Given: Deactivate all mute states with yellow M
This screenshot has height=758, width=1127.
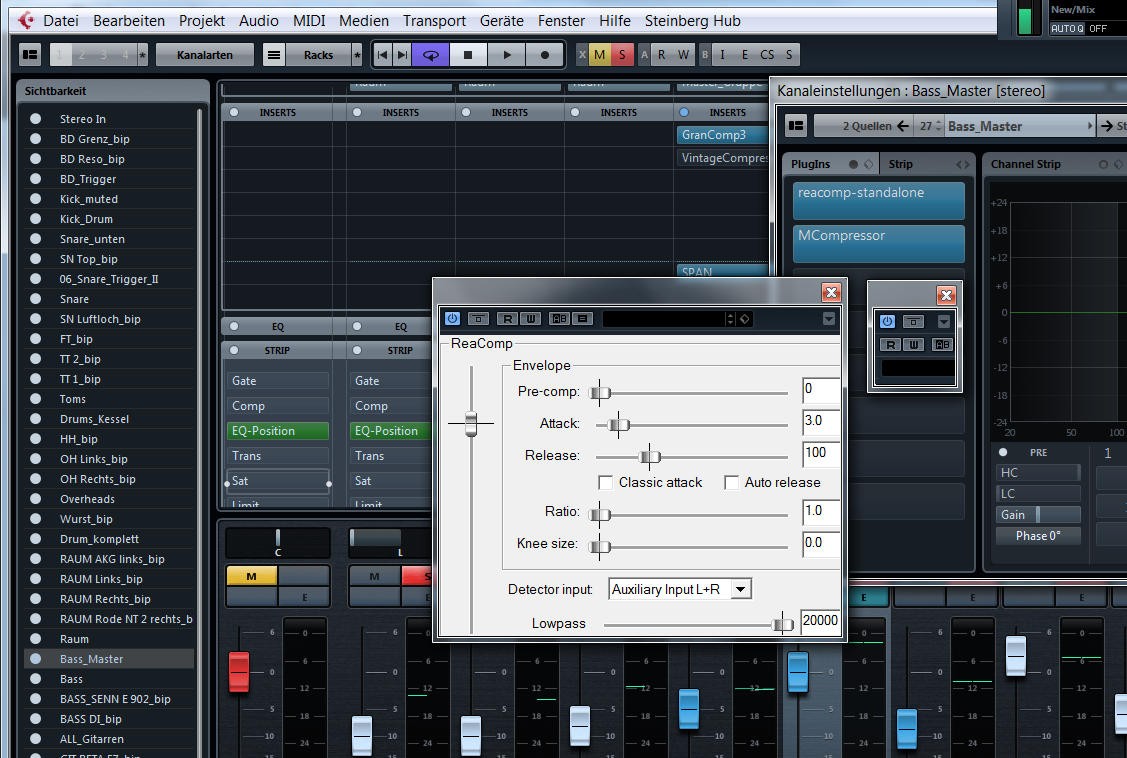Looking at the screenshot, I should [599, 55].
